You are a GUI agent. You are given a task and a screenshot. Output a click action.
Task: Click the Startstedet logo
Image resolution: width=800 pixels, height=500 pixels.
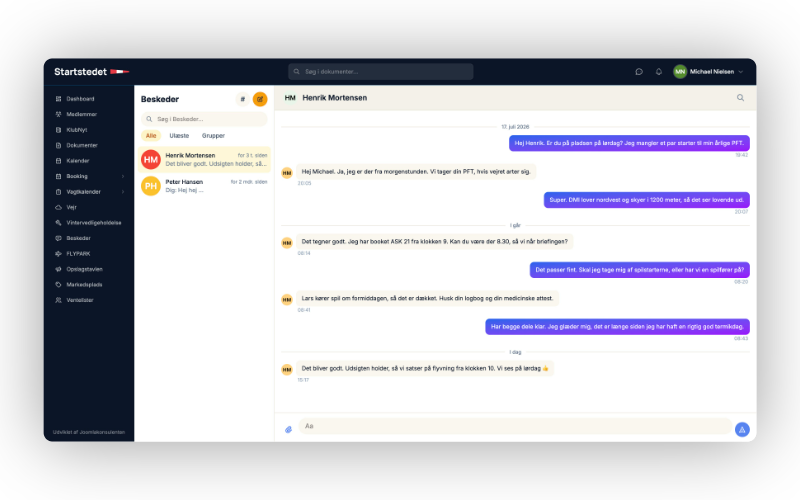coord(91,72)
